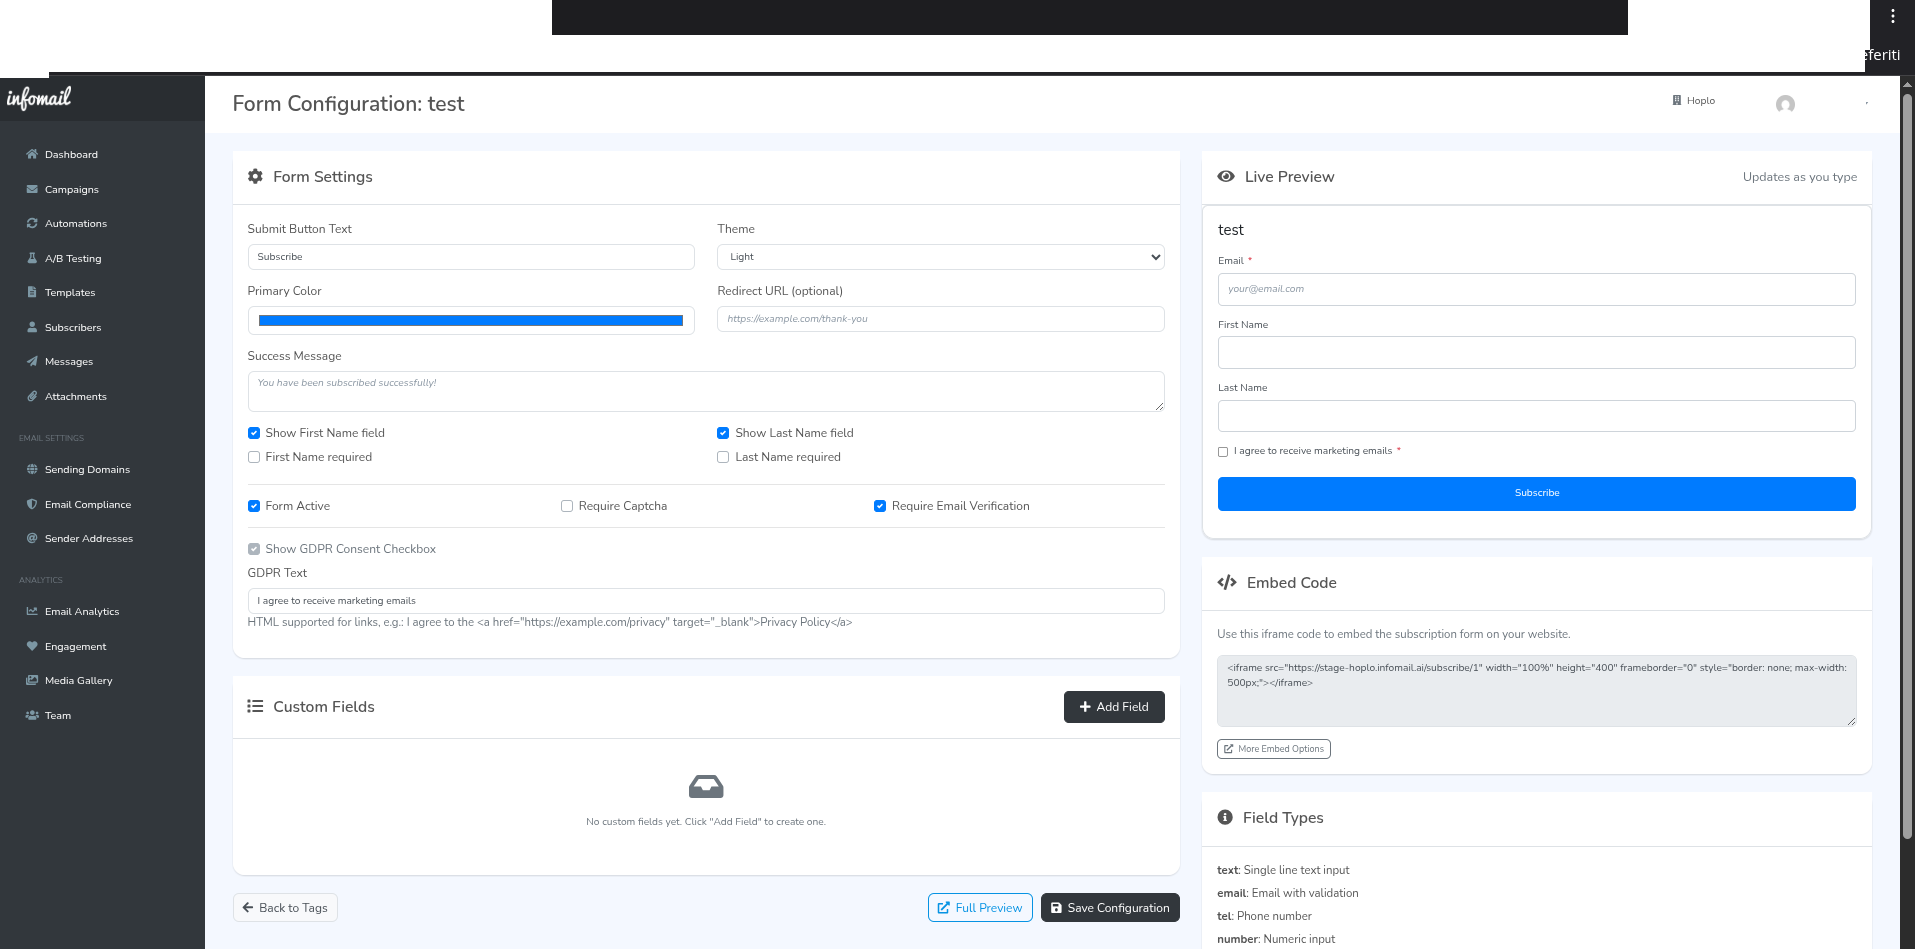Click the A/B Testing flask icon
This screenshot has width=1915, height=949.
32,258
